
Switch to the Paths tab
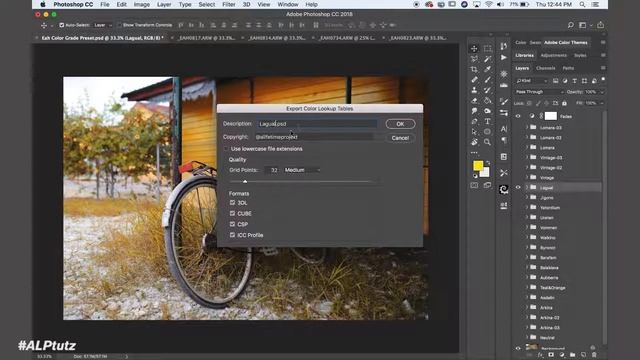coord(568,68)
